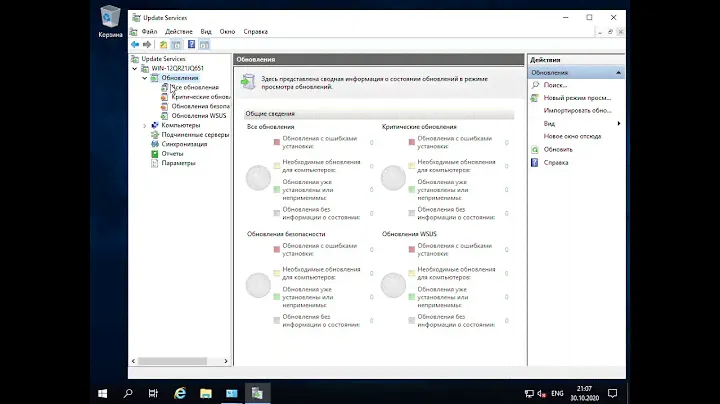This screenshot has width=720, height=404.
Task: Click the Search magnifier icon in Actions pane
Action: tap(535, 86)
